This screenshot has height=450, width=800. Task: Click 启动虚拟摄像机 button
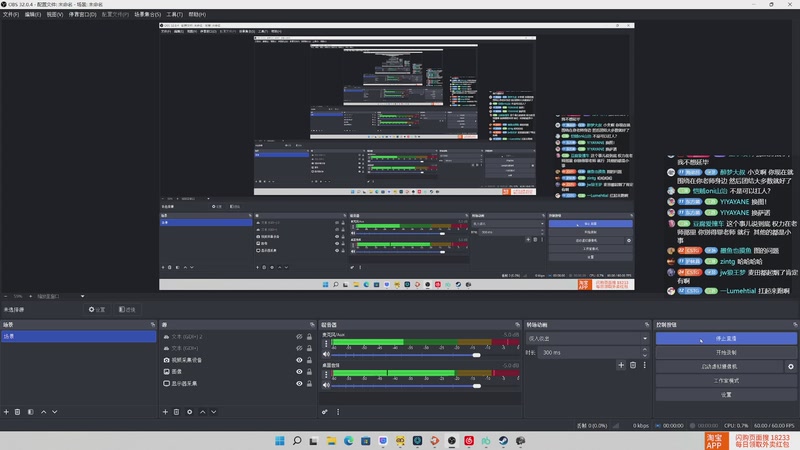click(x=719, y=366)
